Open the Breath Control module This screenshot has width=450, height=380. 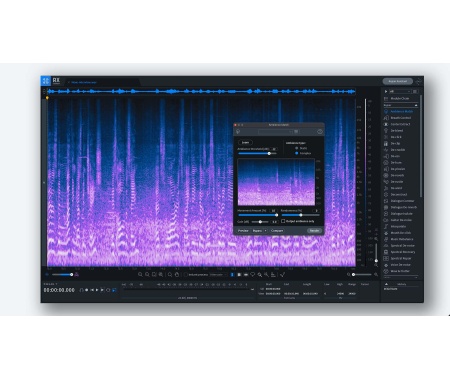pos(400,118)
